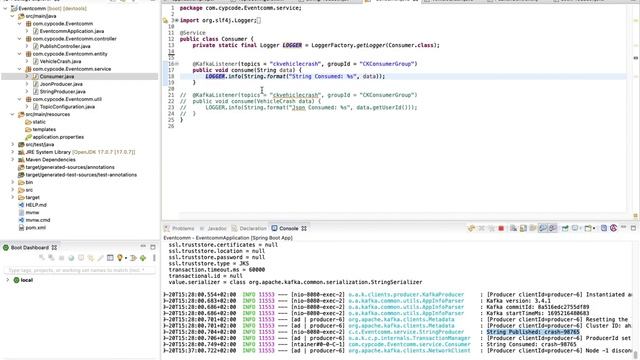Image resolution: width=640 pixels, height=360 pixels.
Task: Switch to the Javadoc tab
Action: 213,228
